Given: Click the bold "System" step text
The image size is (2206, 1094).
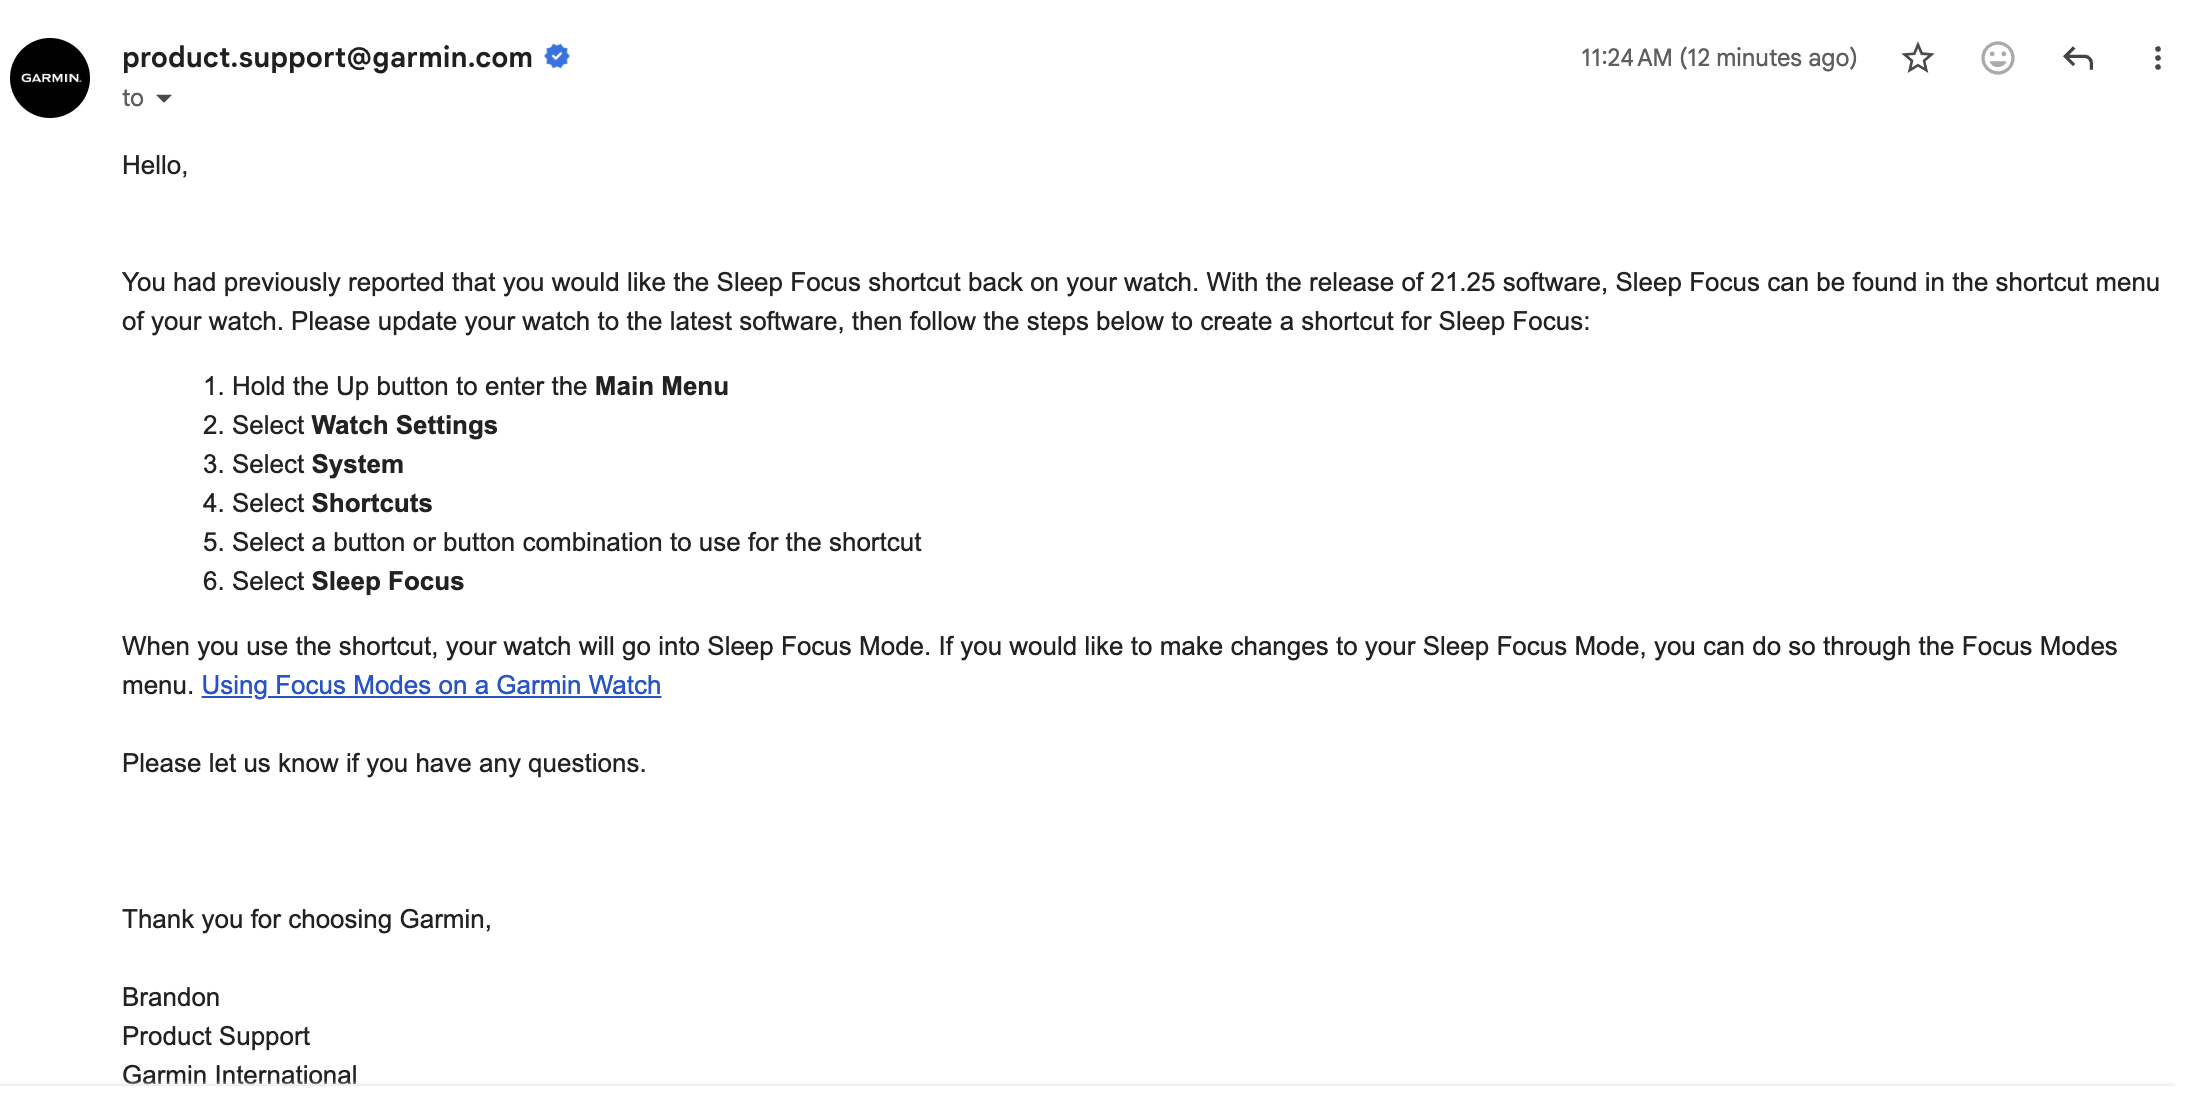Looking at the screenshot, I should coord(357,464).
